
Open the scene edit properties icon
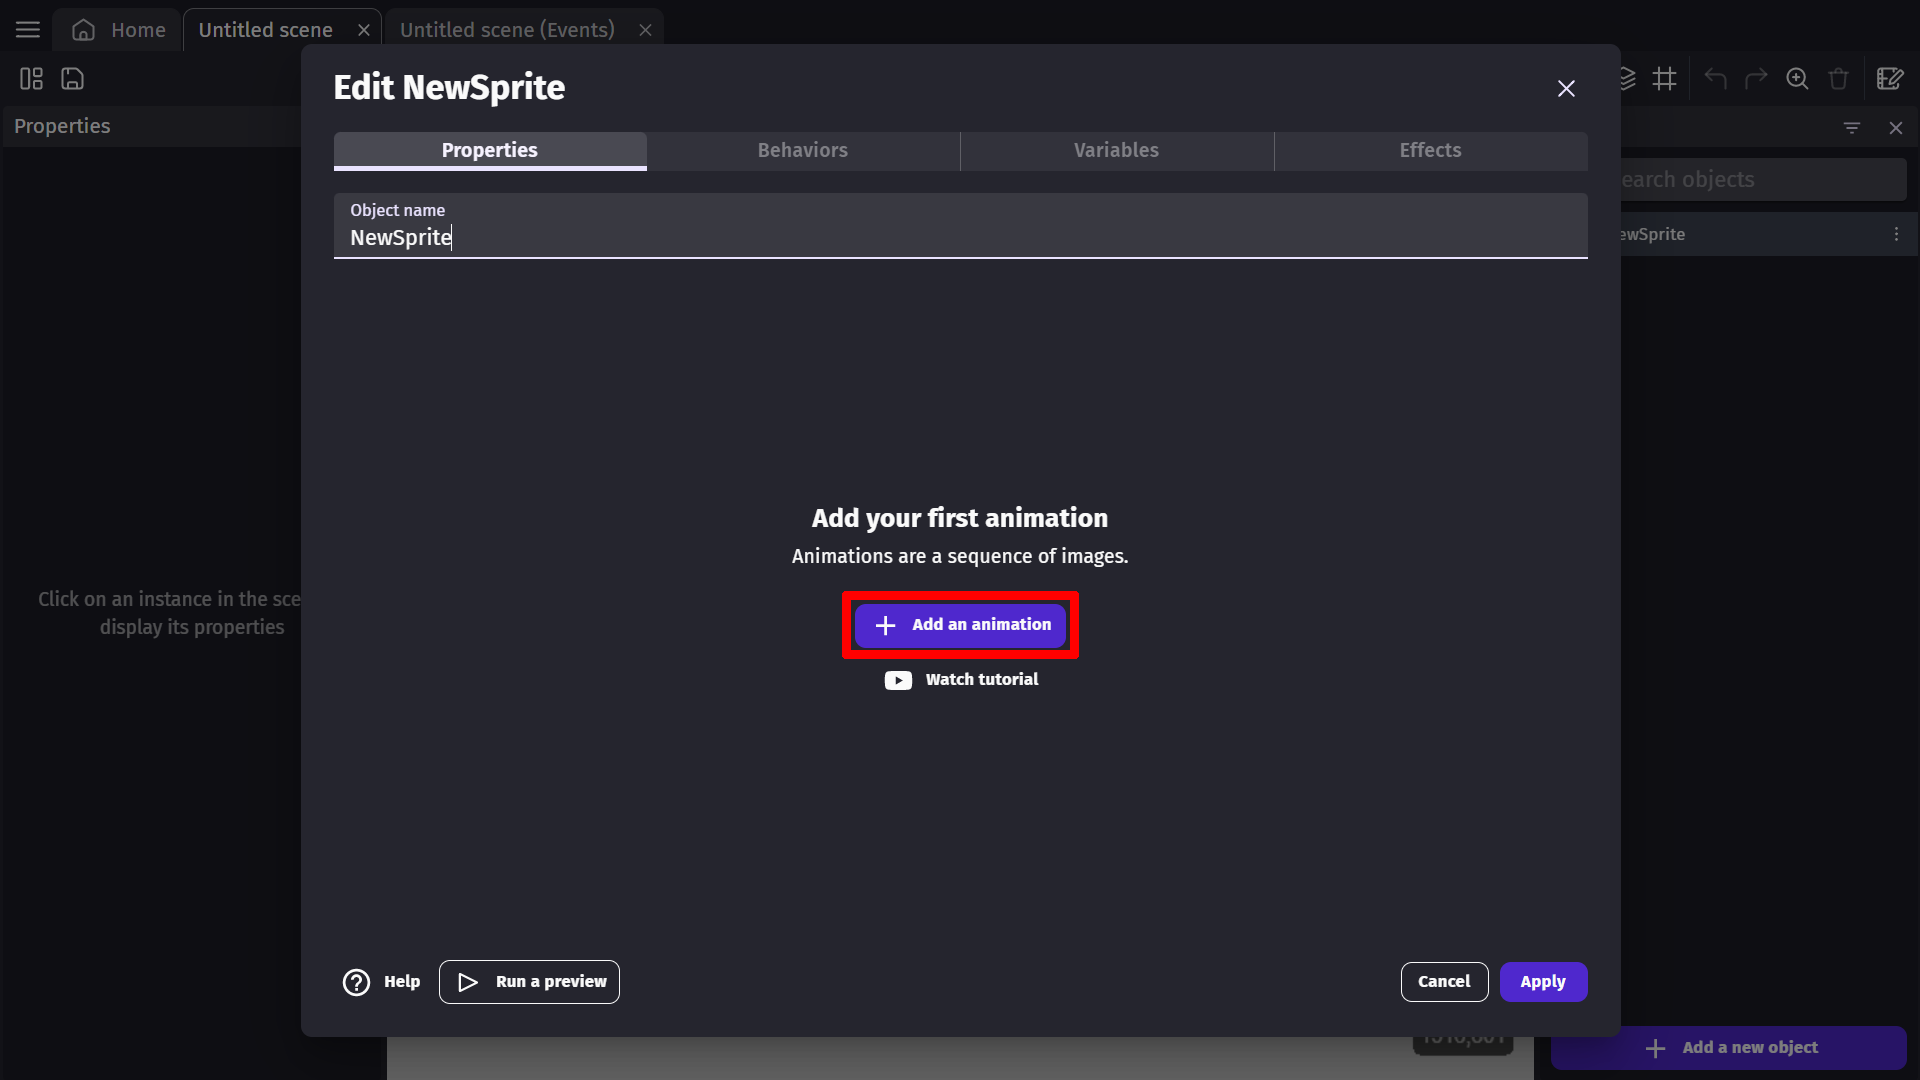coord(1889,79)
